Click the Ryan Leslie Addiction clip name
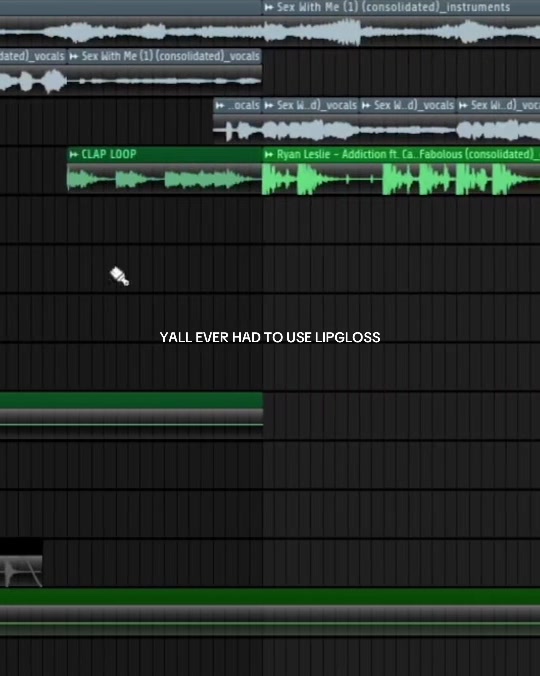This screenshot has height=676, width=540. [x=405, y=154]
